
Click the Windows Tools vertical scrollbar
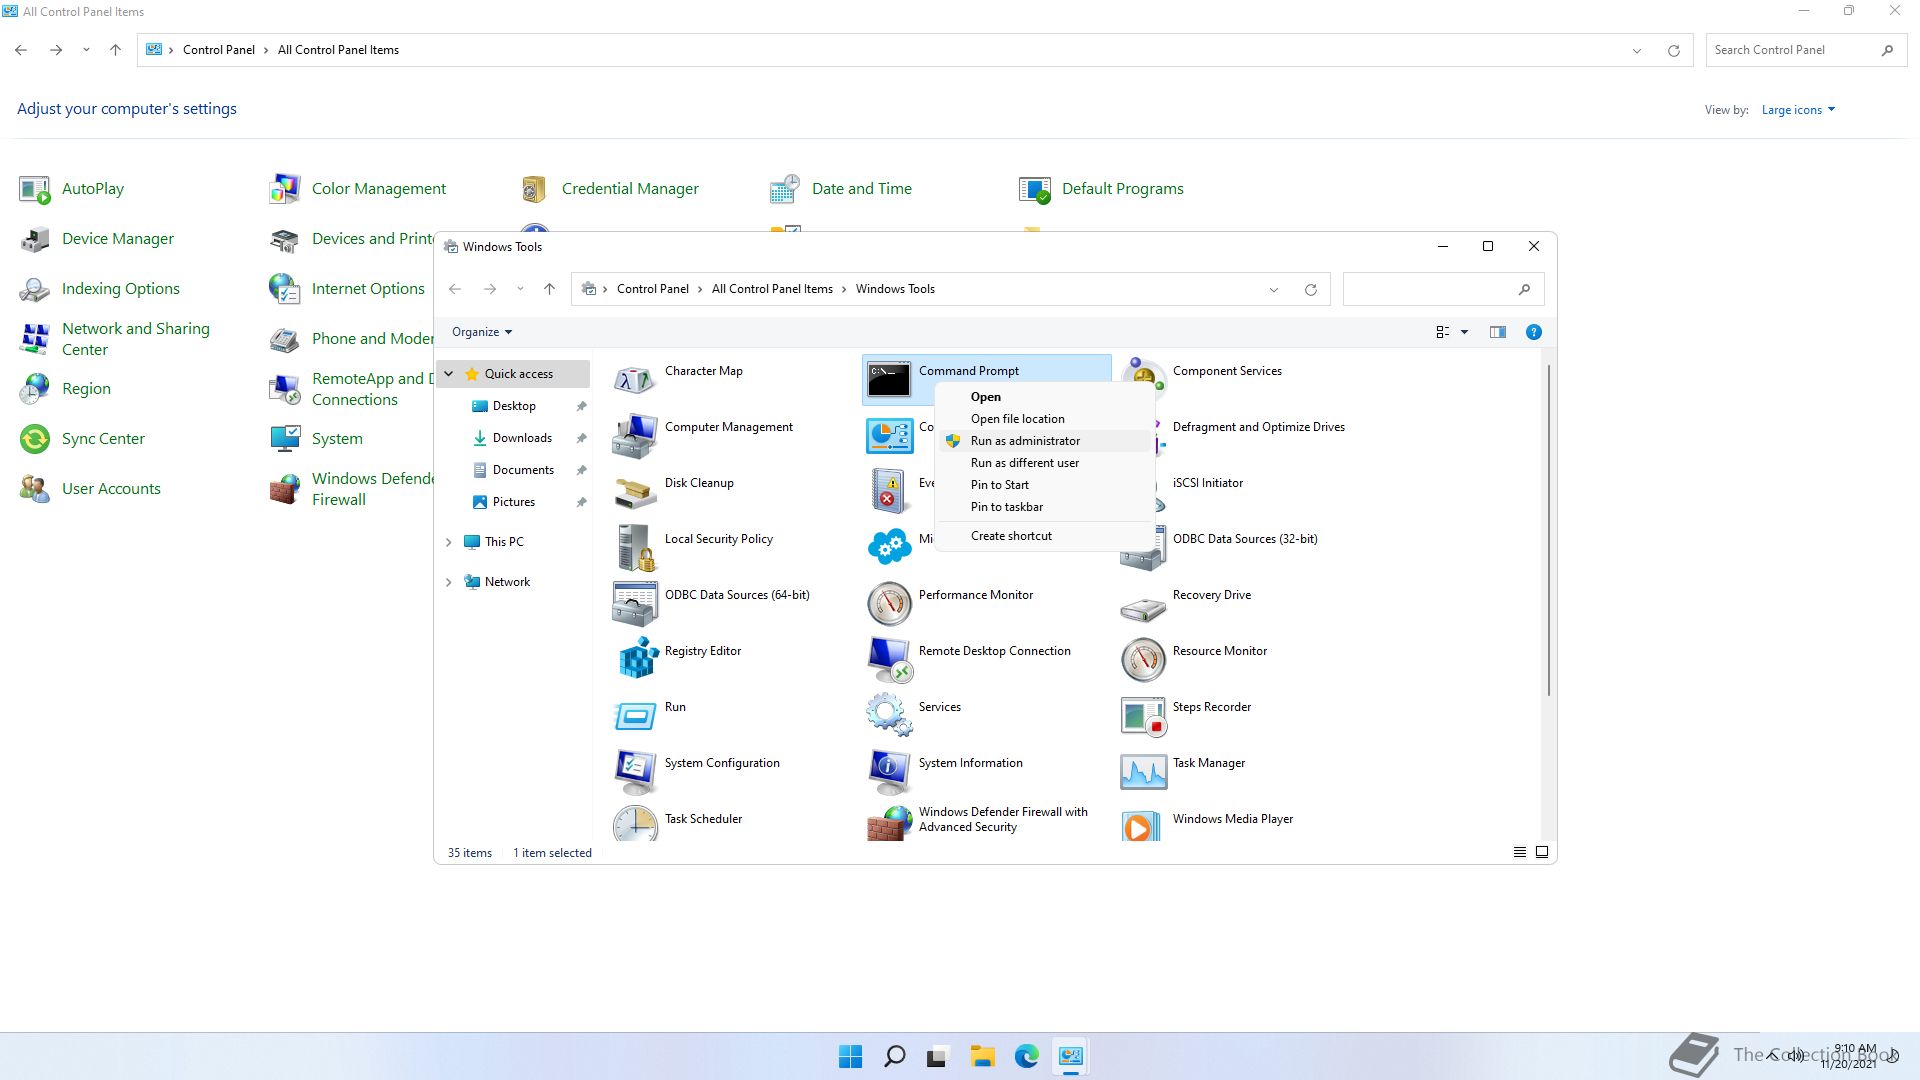tap(1549, 530)
